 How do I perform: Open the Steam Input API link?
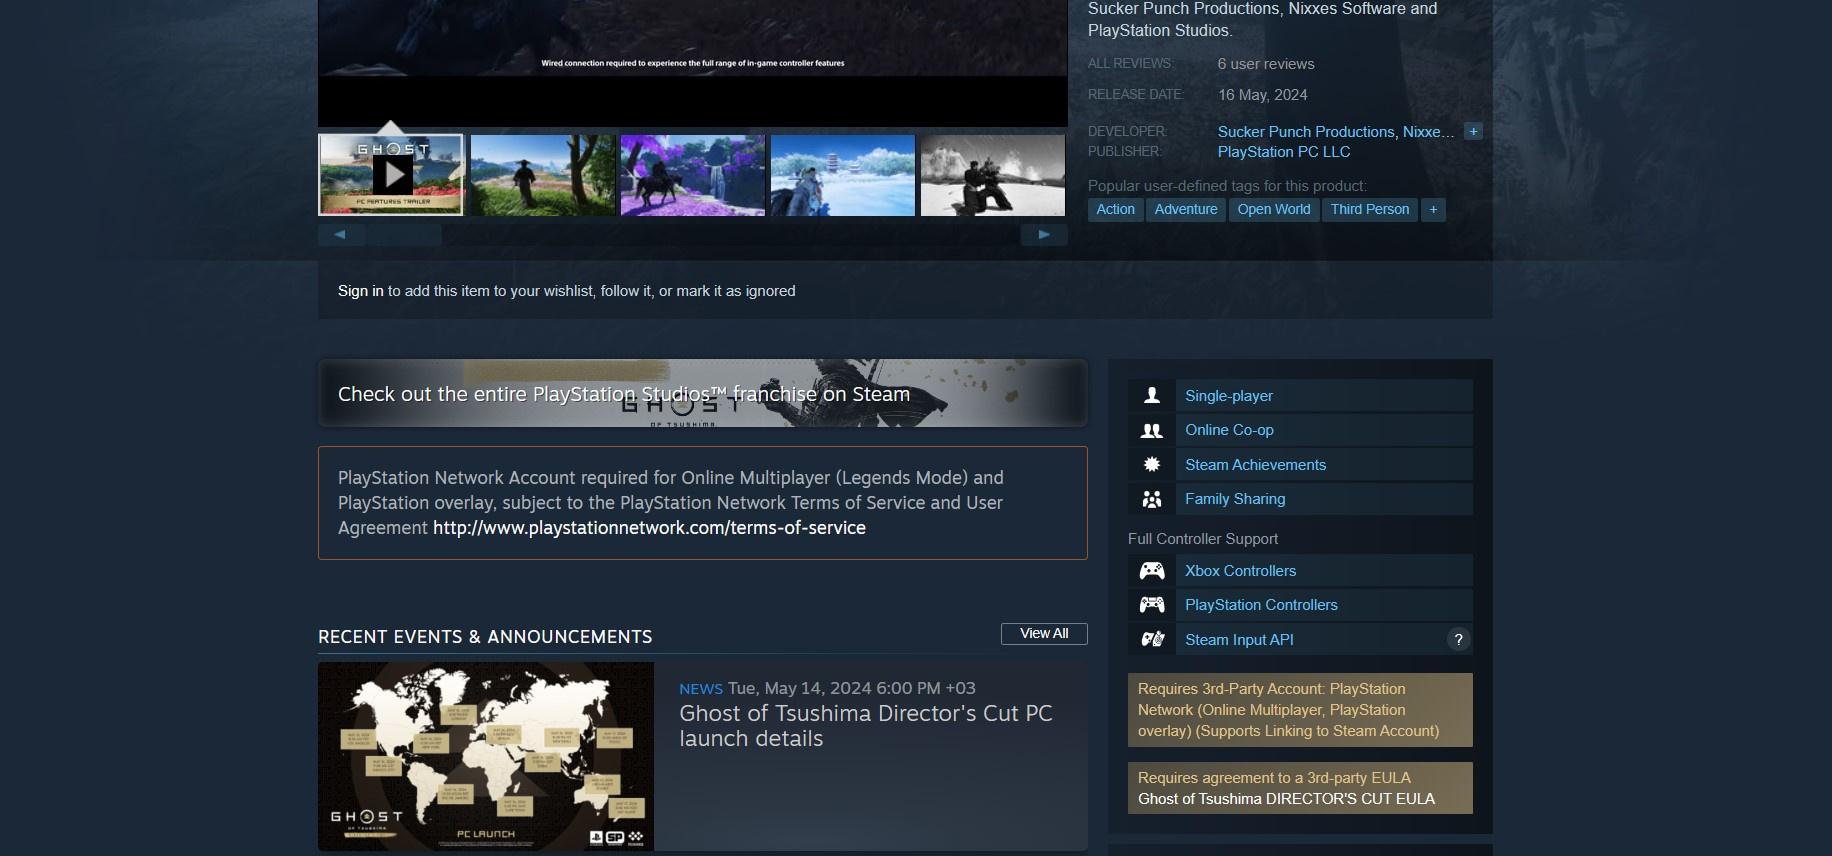click(1239, 640)
